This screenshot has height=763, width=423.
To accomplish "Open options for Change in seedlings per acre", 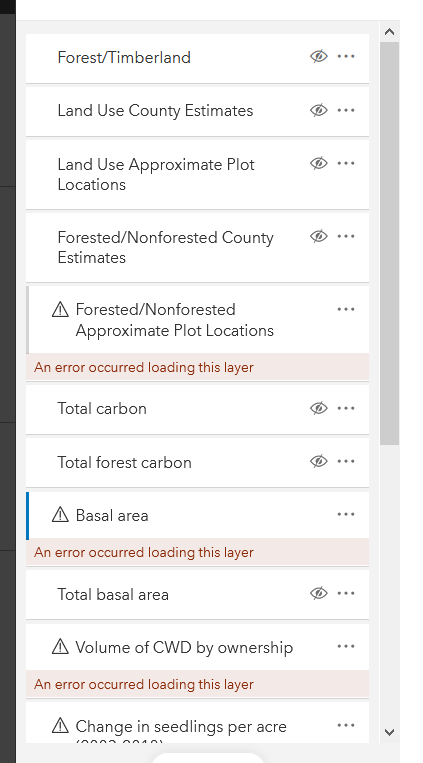I will 346,726.
